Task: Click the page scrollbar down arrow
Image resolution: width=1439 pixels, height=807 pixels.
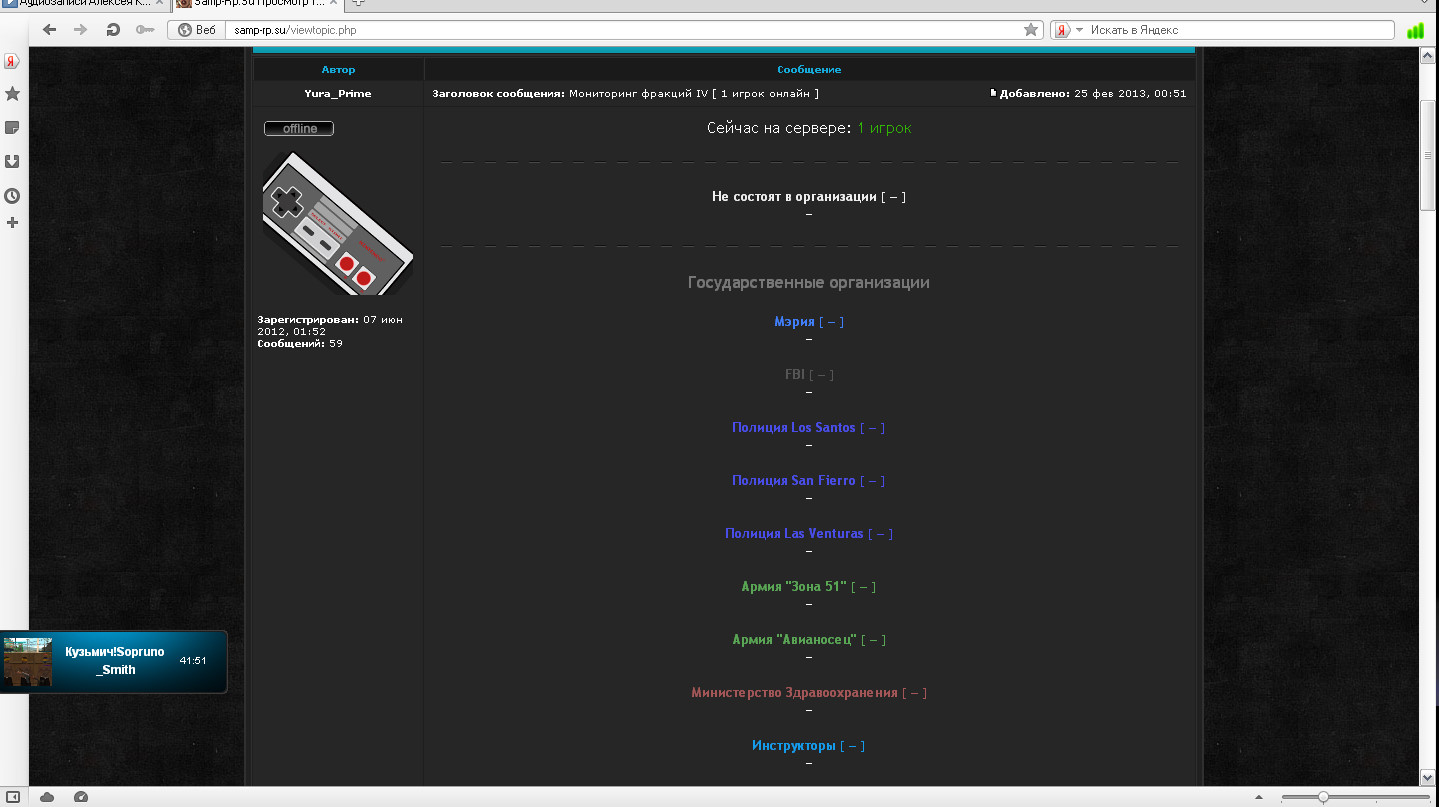Action: pyautogui.click(x=1428, y=777)
